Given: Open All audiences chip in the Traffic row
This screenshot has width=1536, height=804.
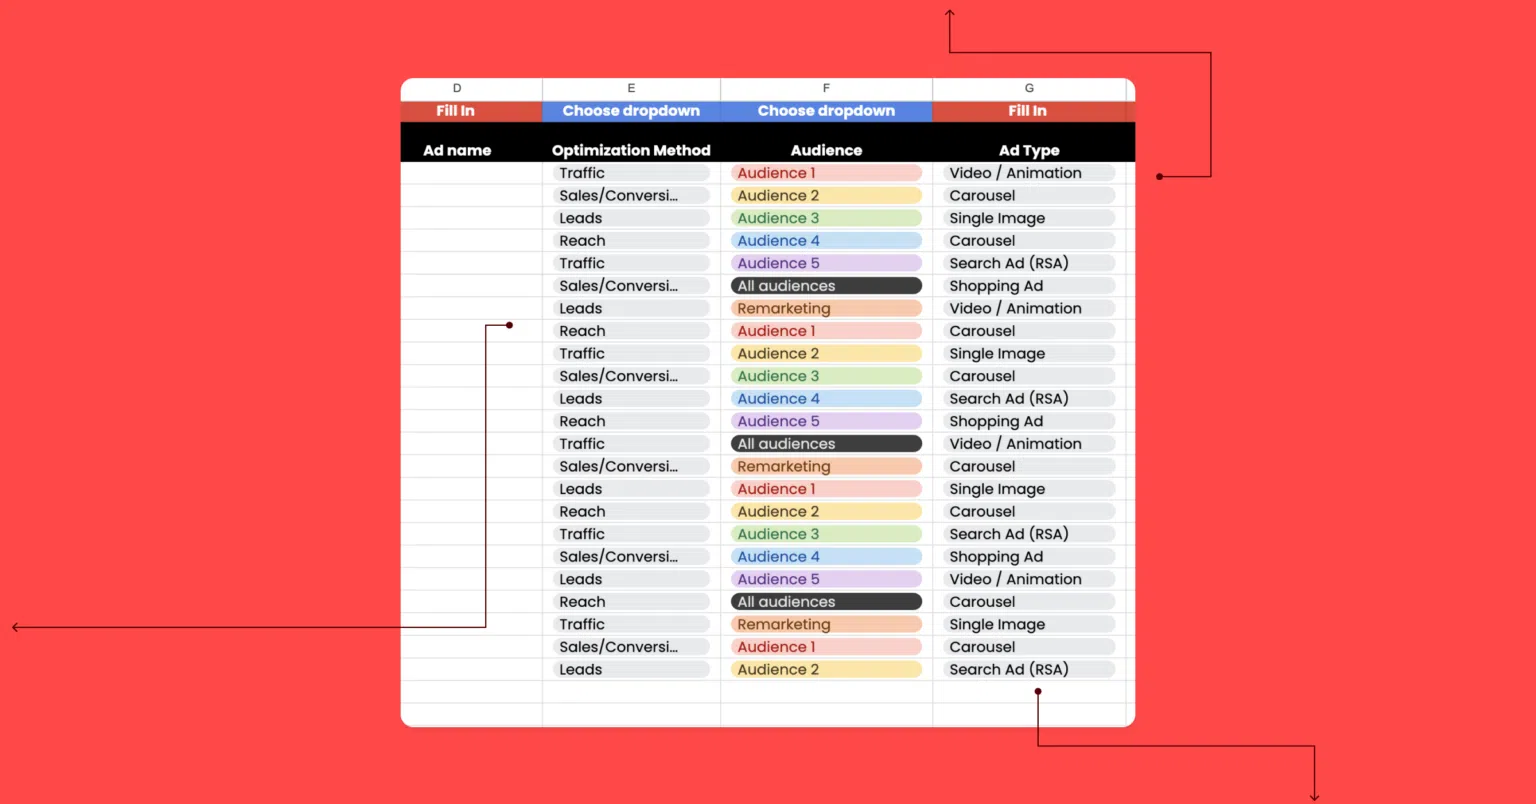Looking at the screenshot, I should point(826,444).
